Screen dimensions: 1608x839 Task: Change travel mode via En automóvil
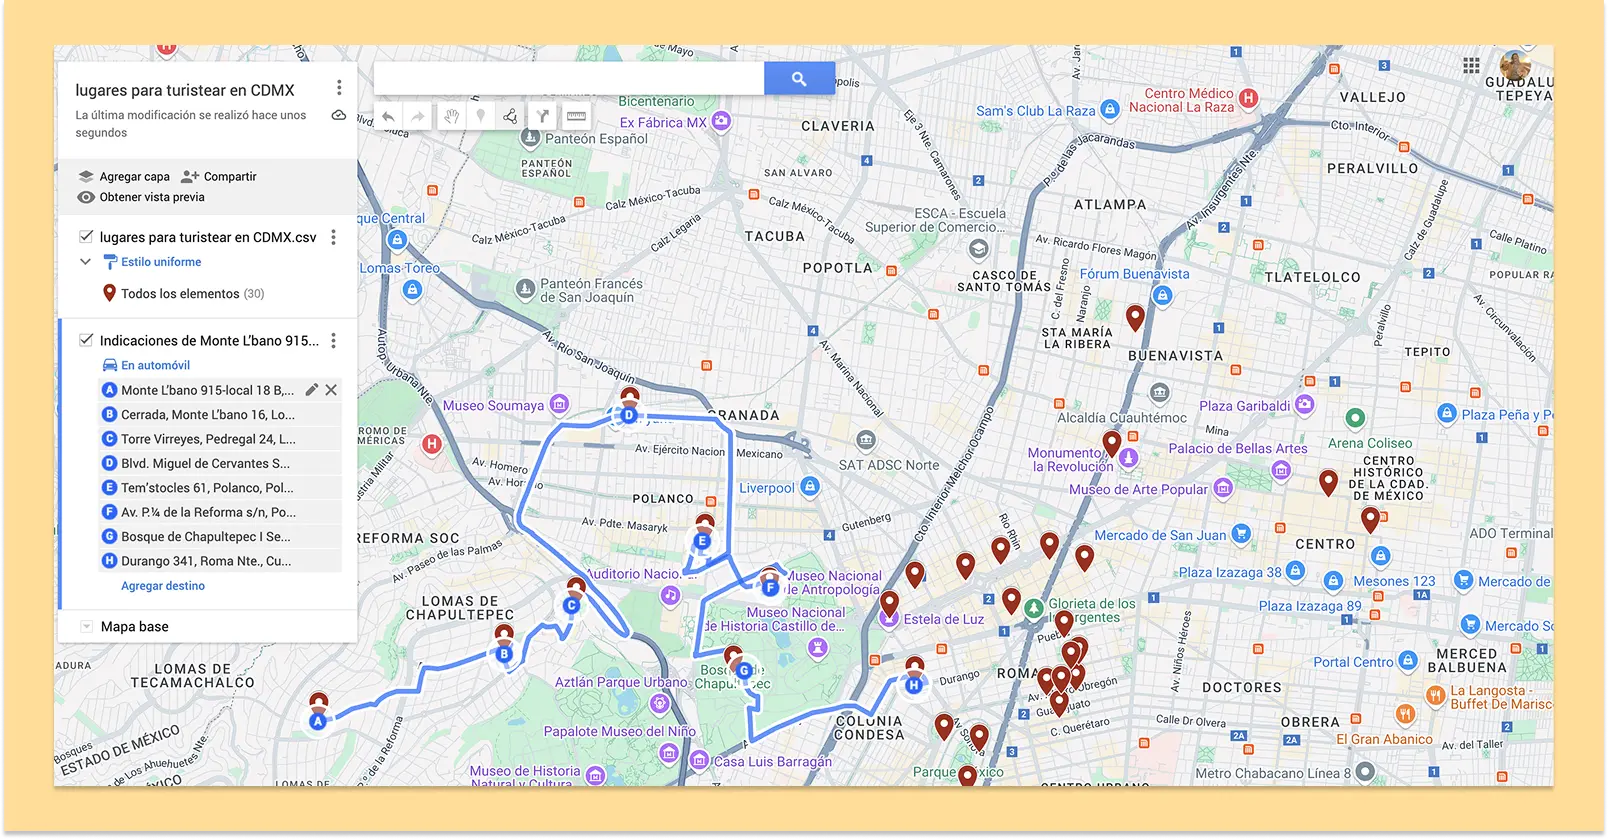point(155,365)
